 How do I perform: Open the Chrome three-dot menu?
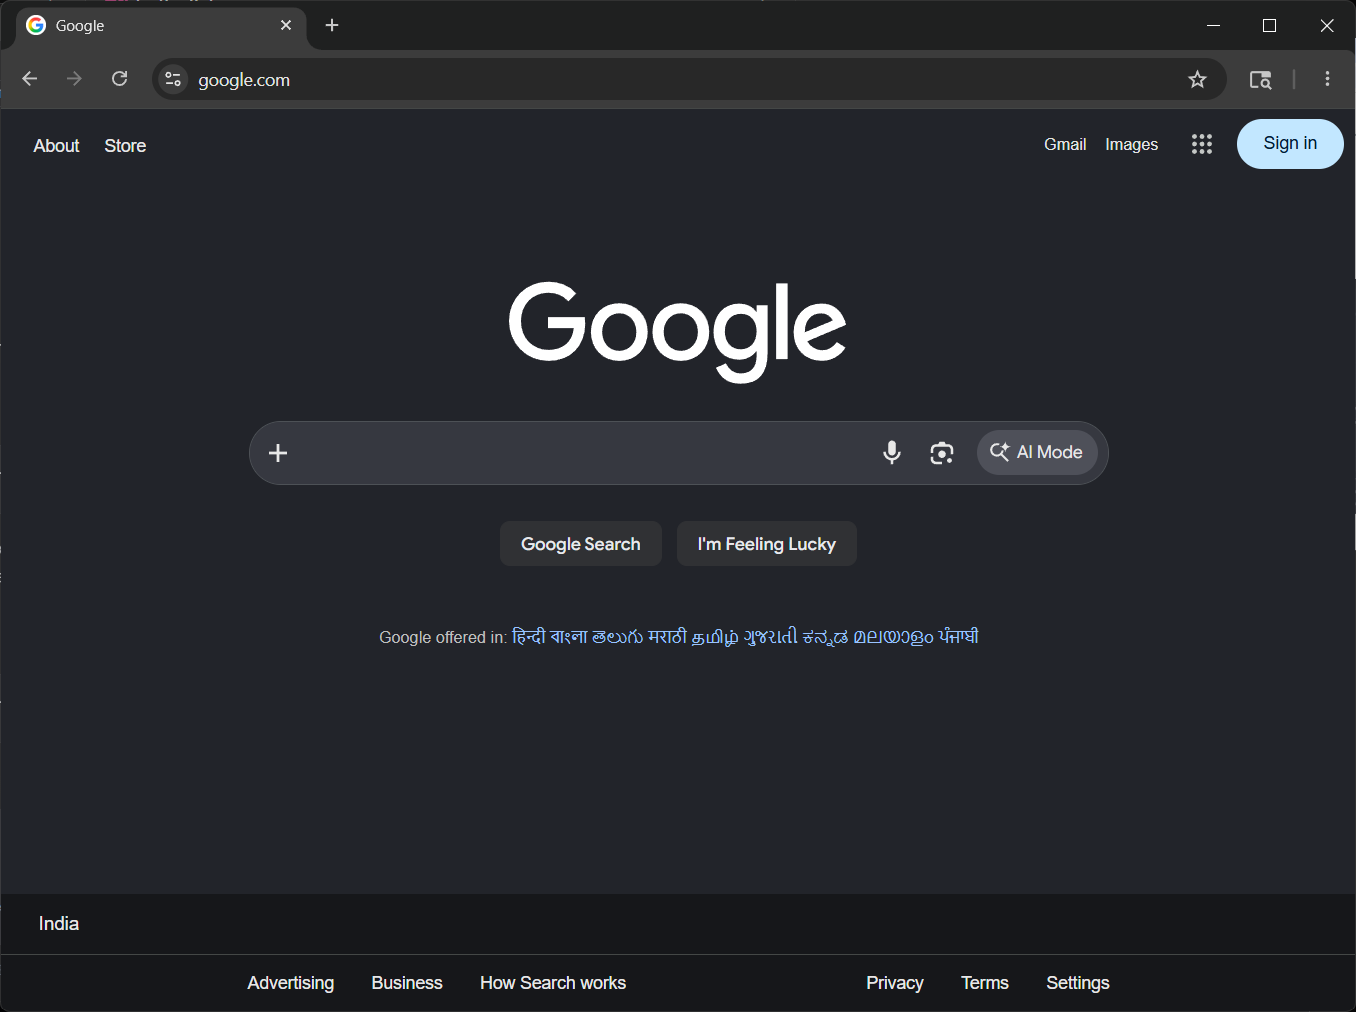pos(1327,79)
